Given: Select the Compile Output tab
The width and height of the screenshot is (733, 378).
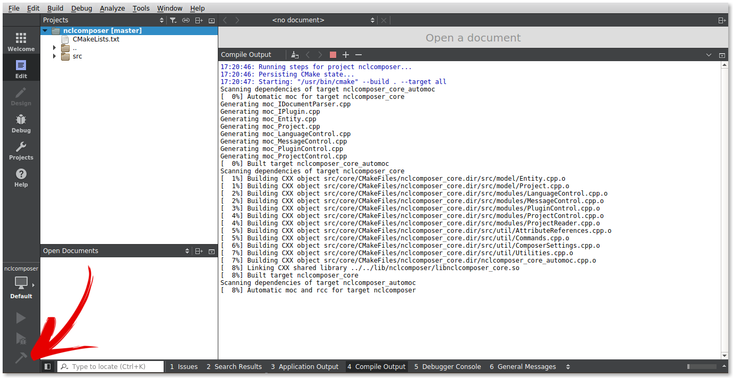Looking at the screenshot, I should coord(376,367).
